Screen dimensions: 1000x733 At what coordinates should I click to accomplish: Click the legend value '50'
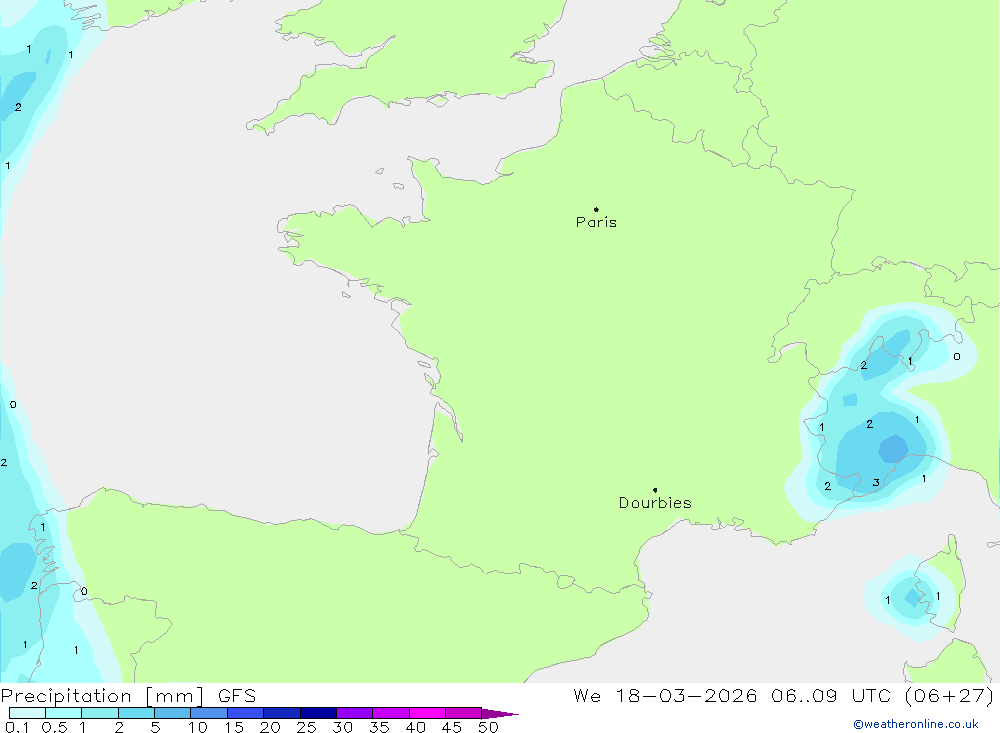[489, 727]
